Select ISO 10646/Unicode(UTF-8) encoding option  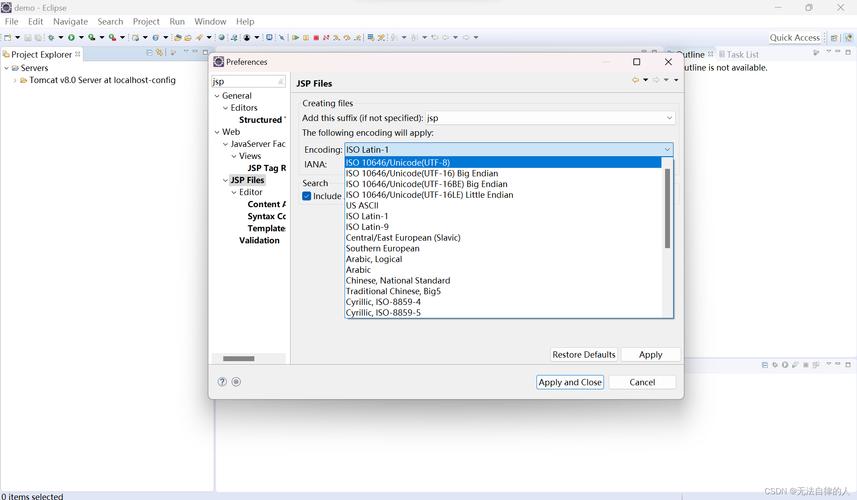point(398,162)
